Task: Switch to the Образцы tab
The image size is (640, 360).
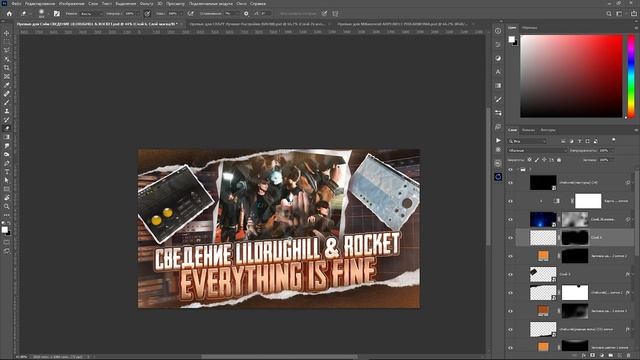Action: point(530,28)
